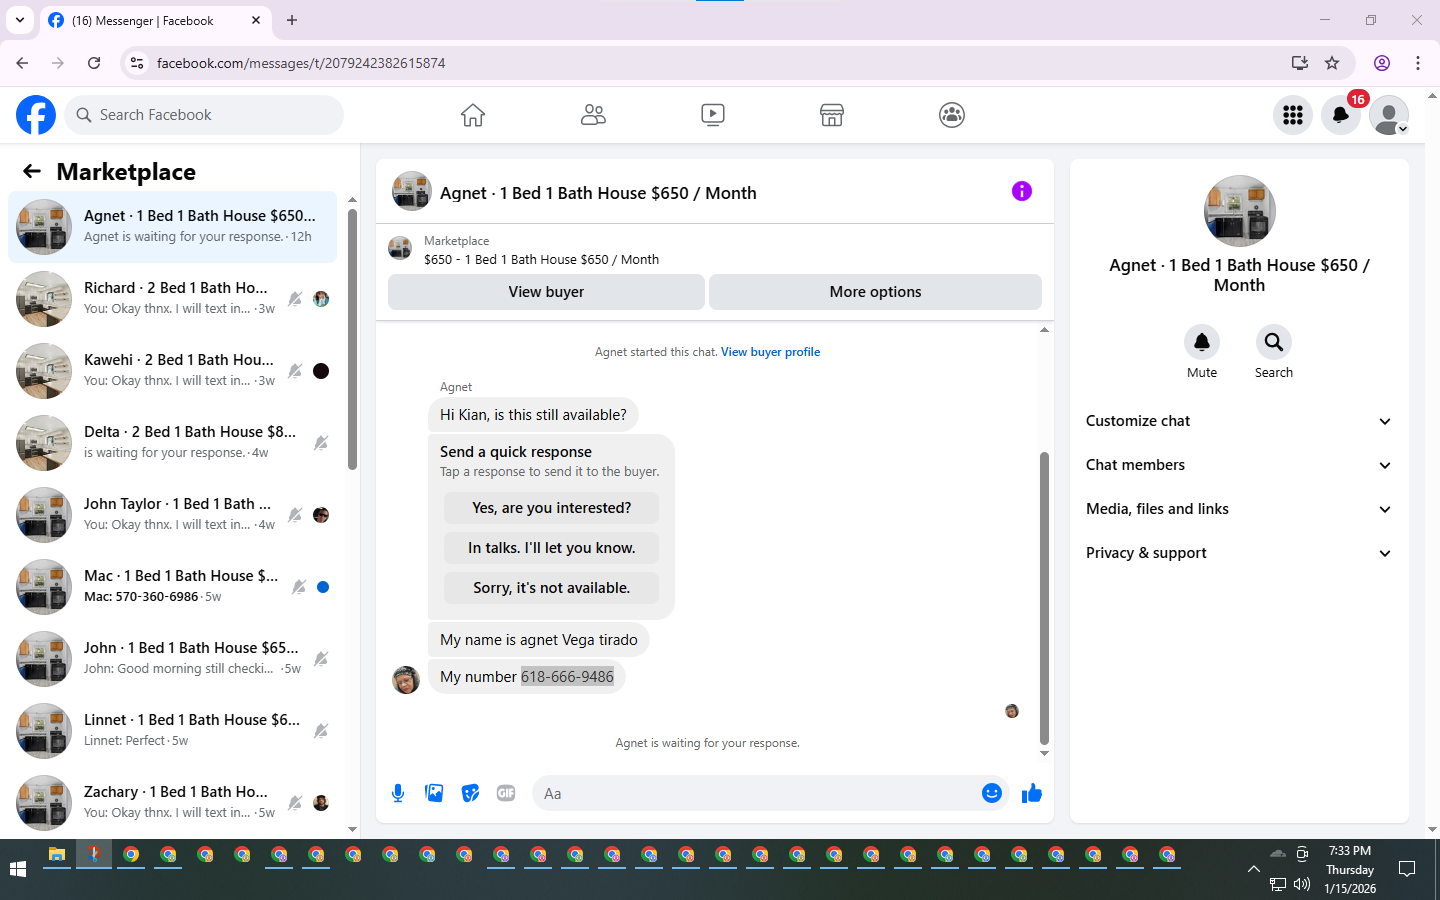
Task: Click the attach photo icon in composer
Action: tap(434, 793)
